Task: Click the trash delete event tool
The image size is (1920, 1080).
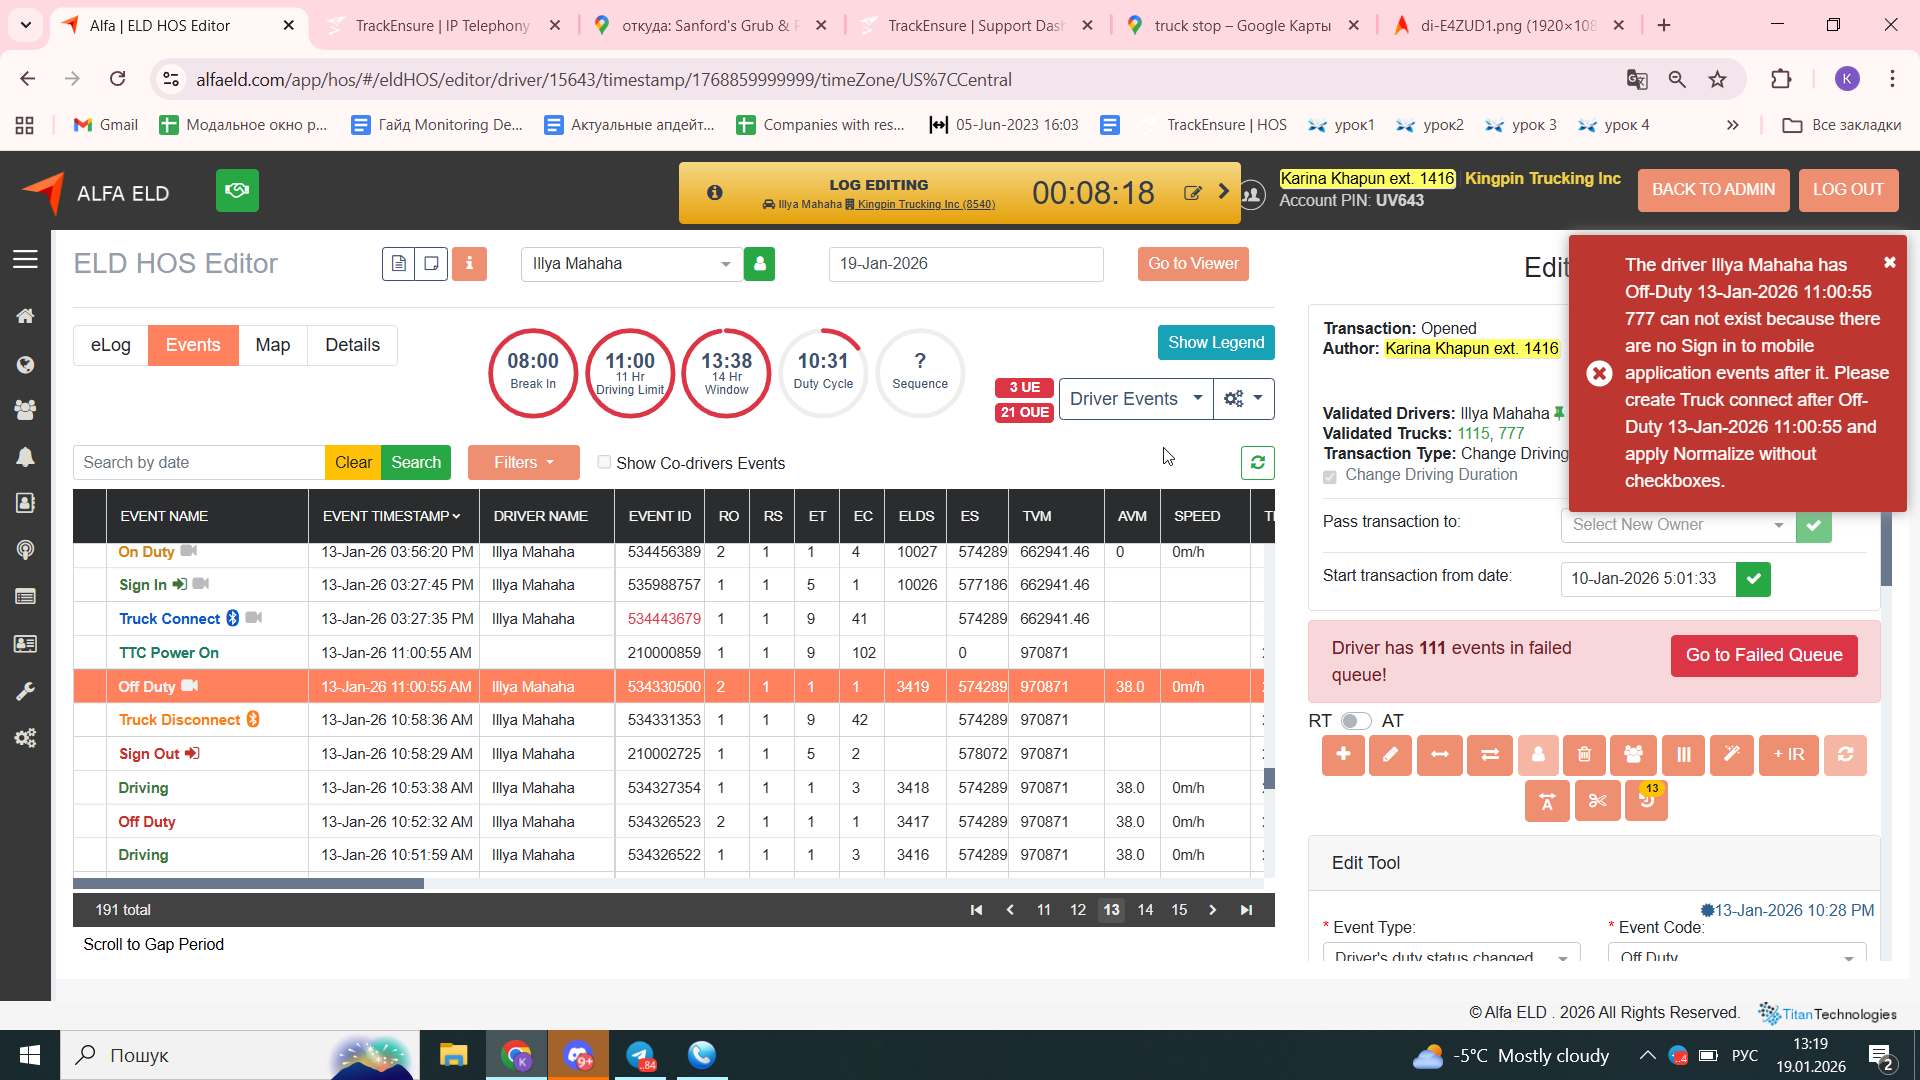Action: point(1584,755)
